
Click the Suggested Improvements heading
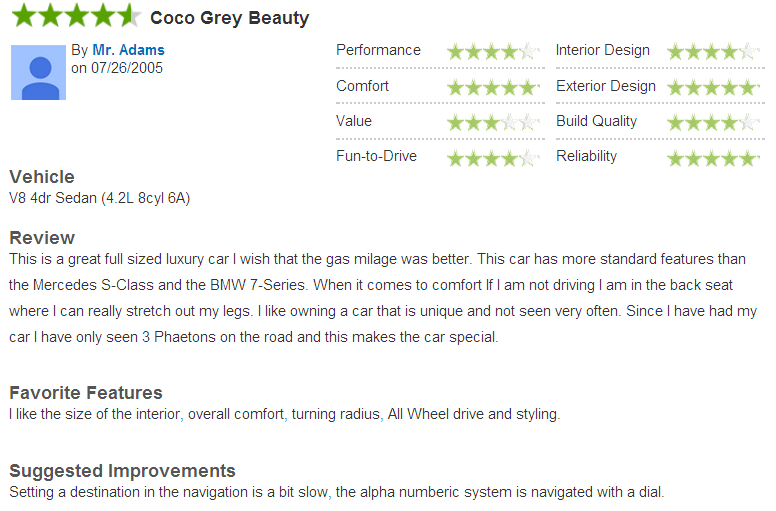click(122, 471)
